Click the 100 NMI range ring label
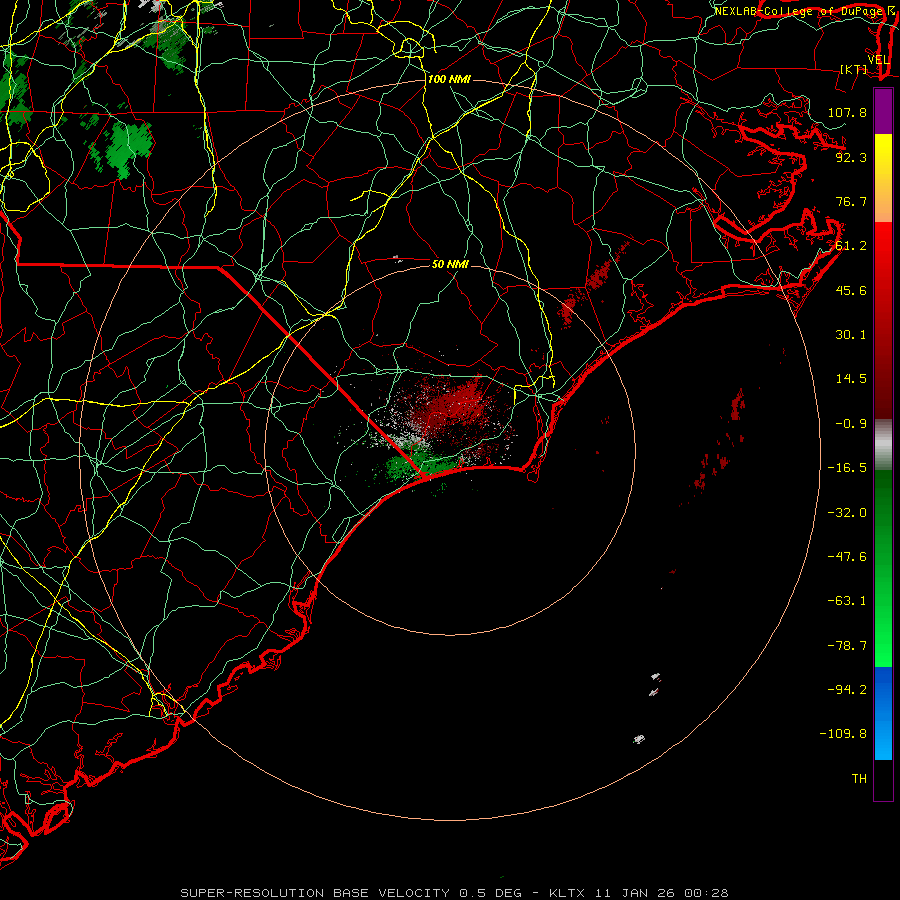 pyautogui.click(x=449, y=79)
